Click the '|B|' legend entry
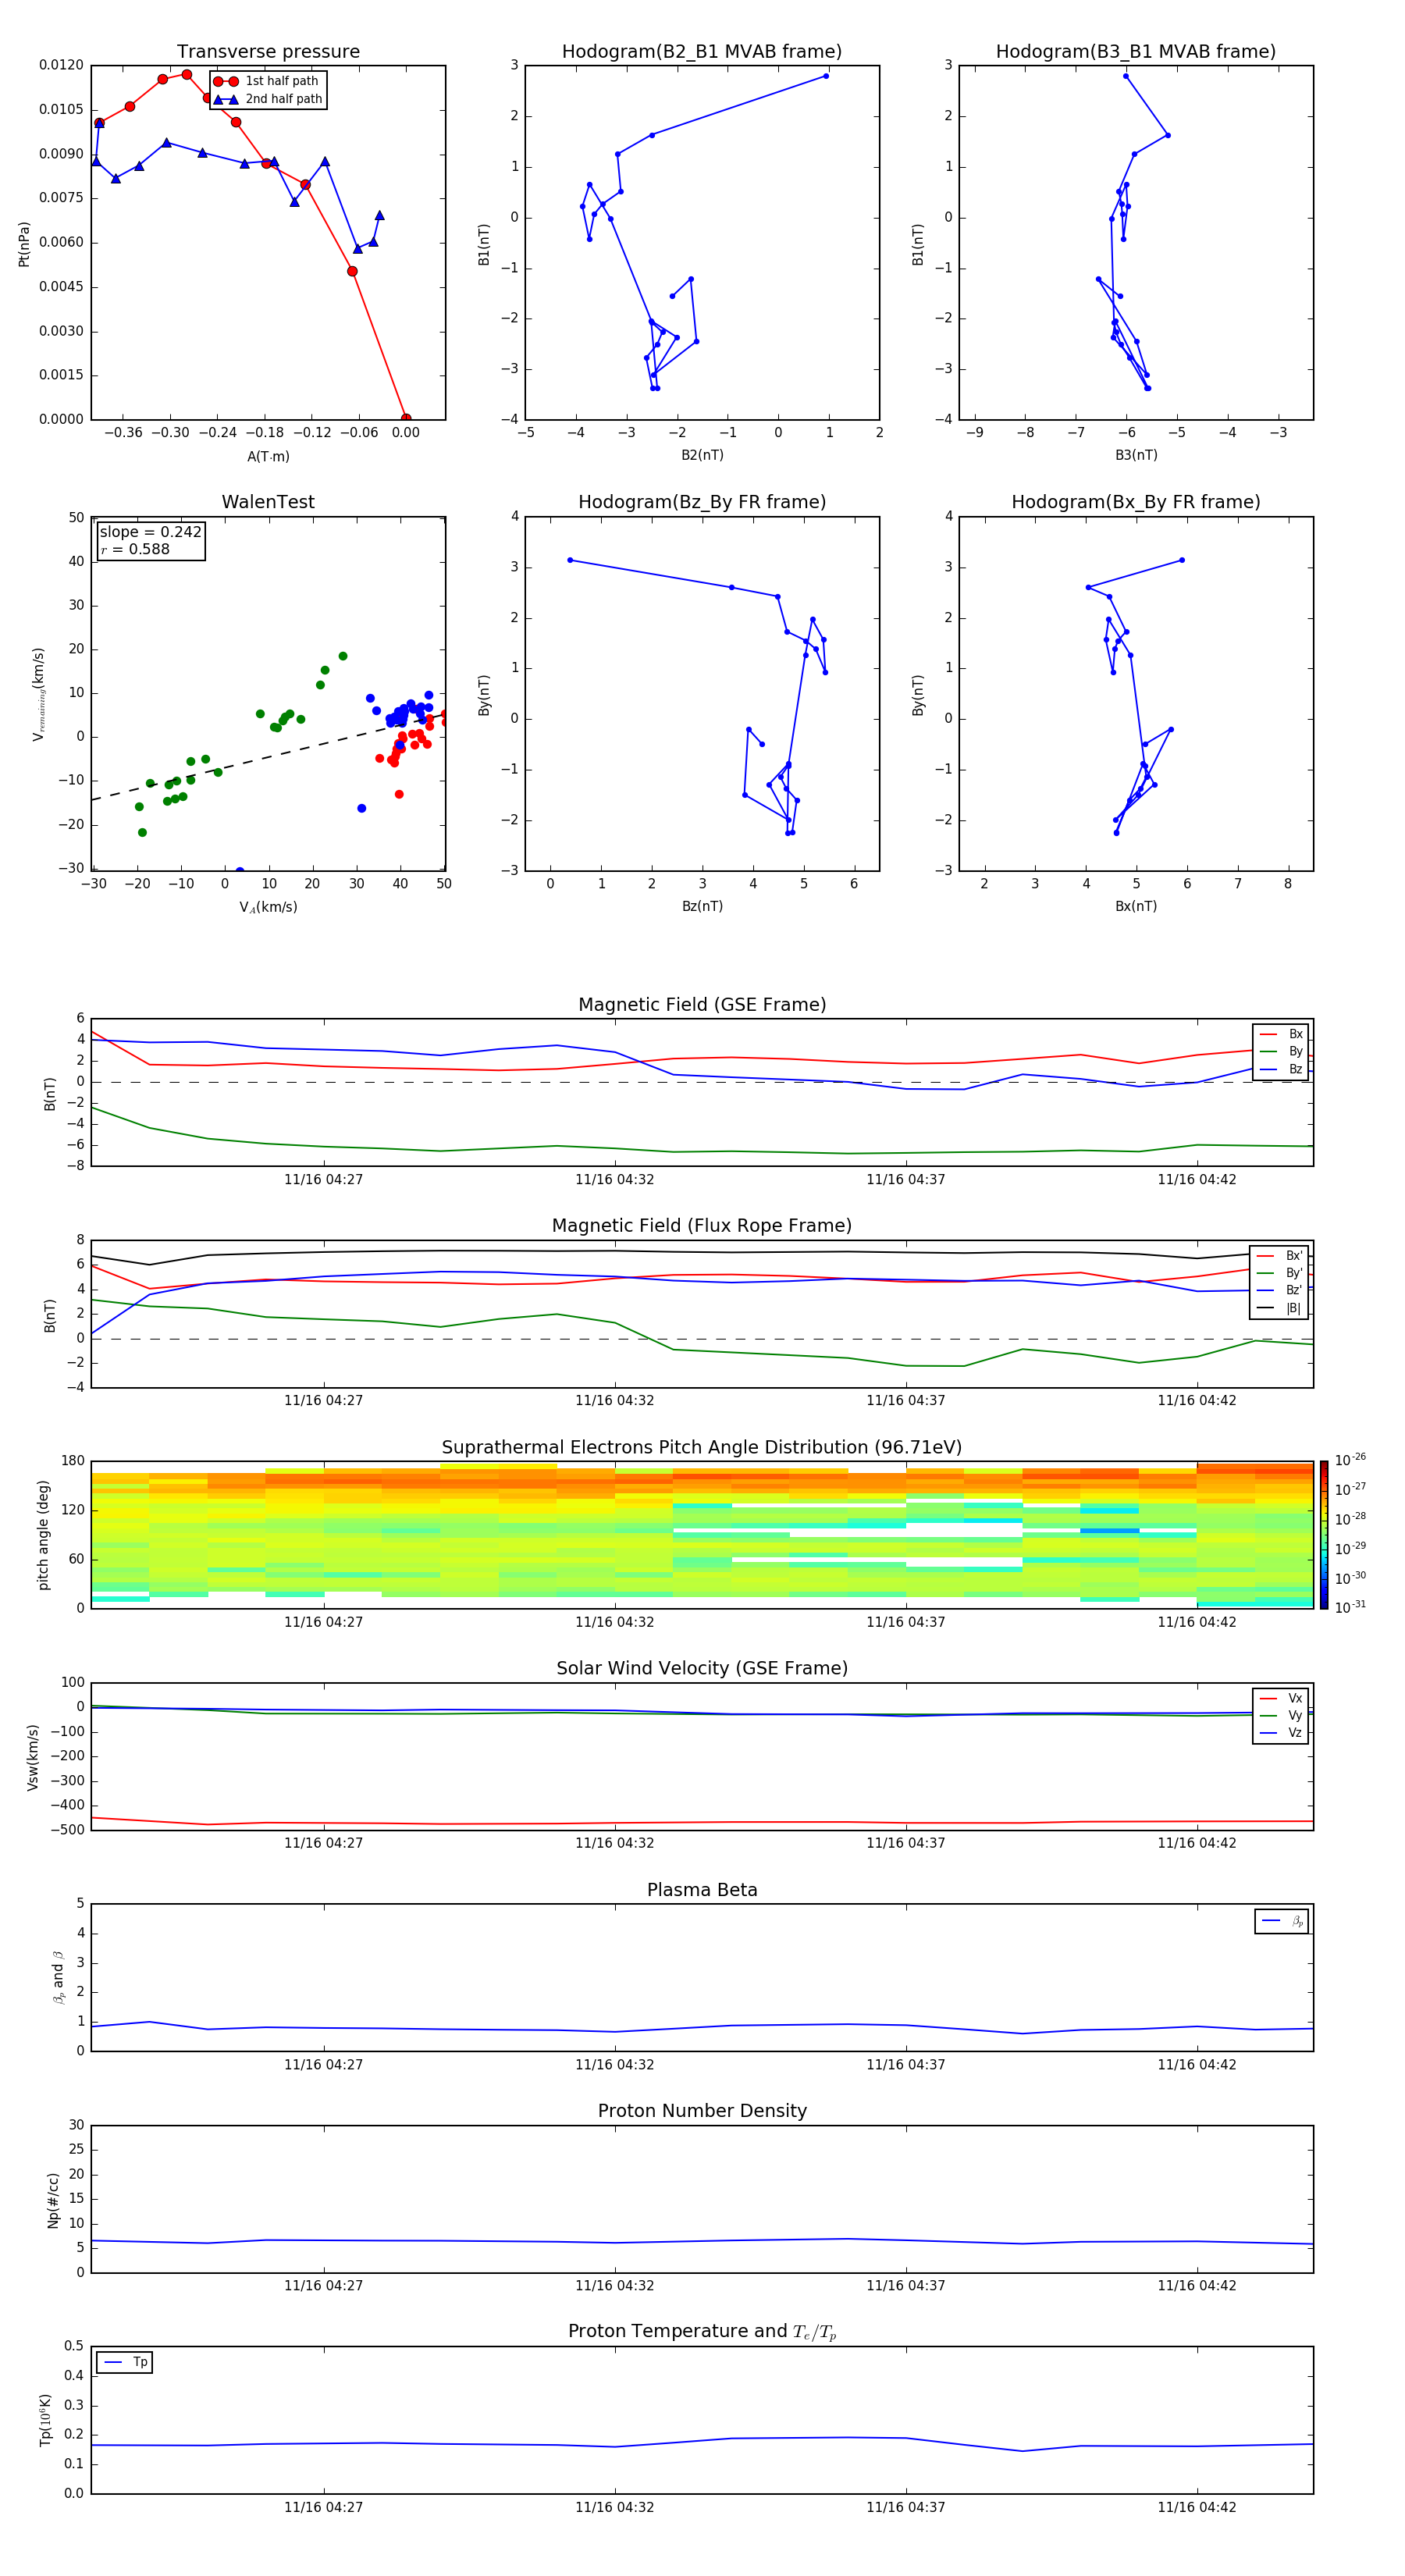The height and width of the screenshot is (2576, 1405). pyautogui.click(x=1280, y=1308)
